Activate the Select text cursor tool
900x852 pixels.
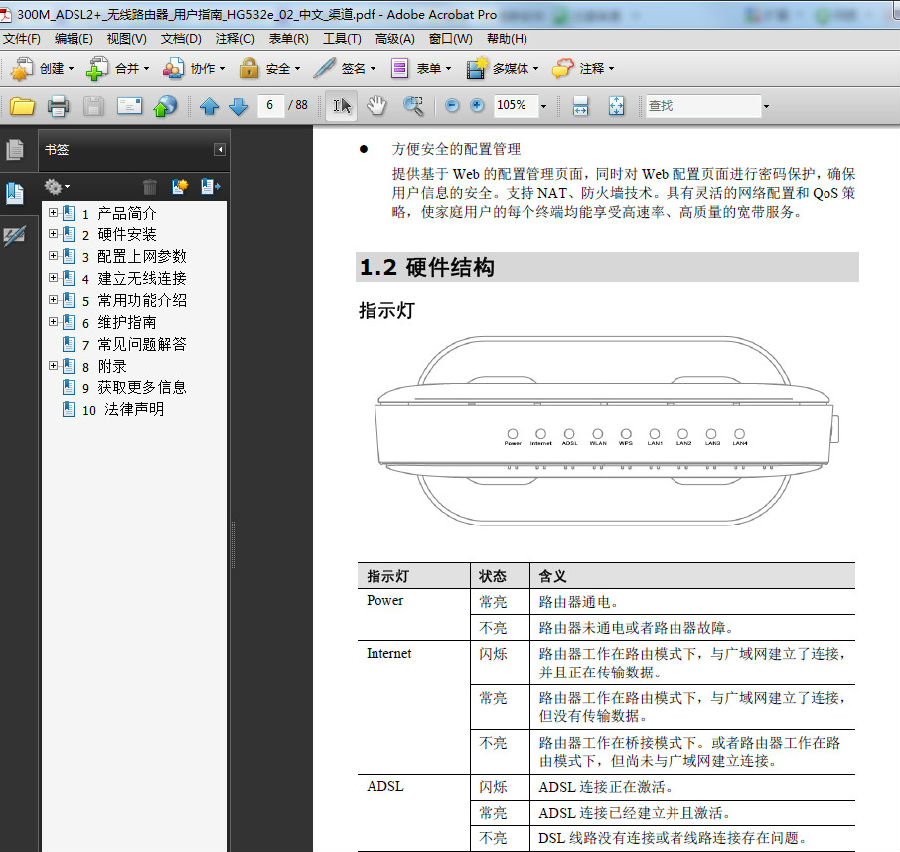click(x=342, y=106)
